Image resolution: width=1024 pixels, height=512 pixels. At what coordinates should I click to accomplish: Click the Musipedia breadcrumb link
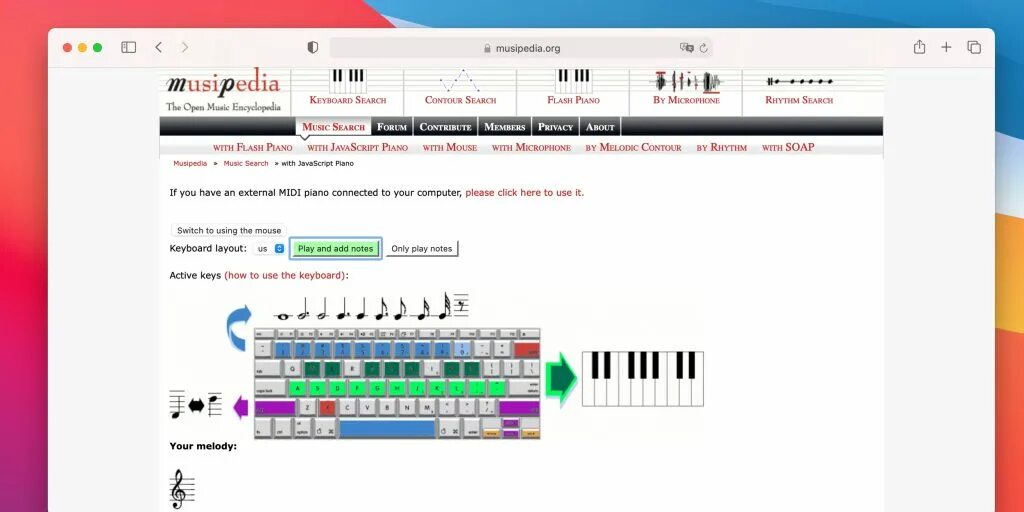tap(190, 163)
